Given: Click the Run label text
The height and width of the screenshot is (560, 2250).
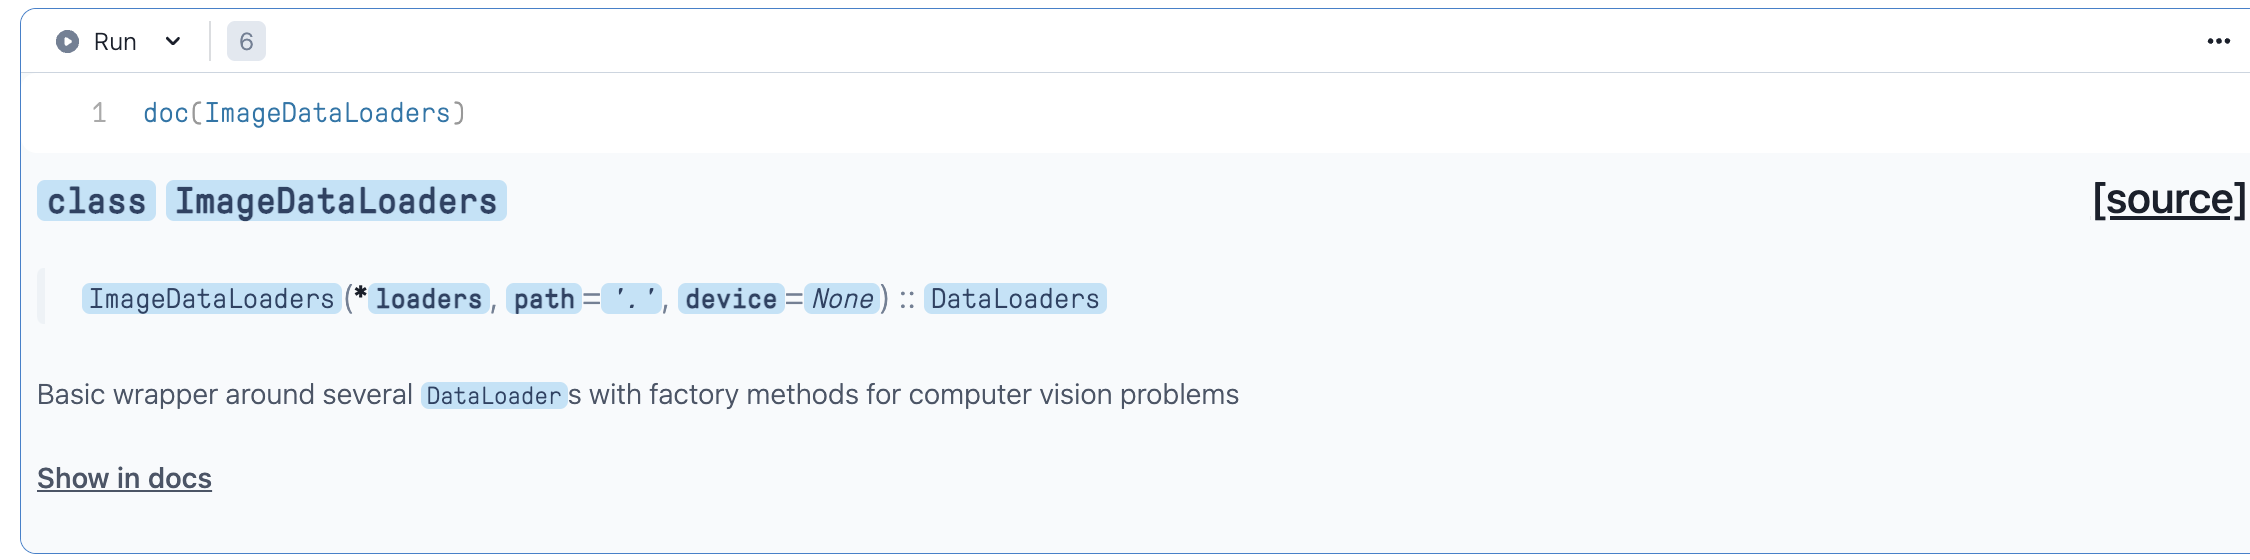Looking at the screenshot, I should point(115,42).
